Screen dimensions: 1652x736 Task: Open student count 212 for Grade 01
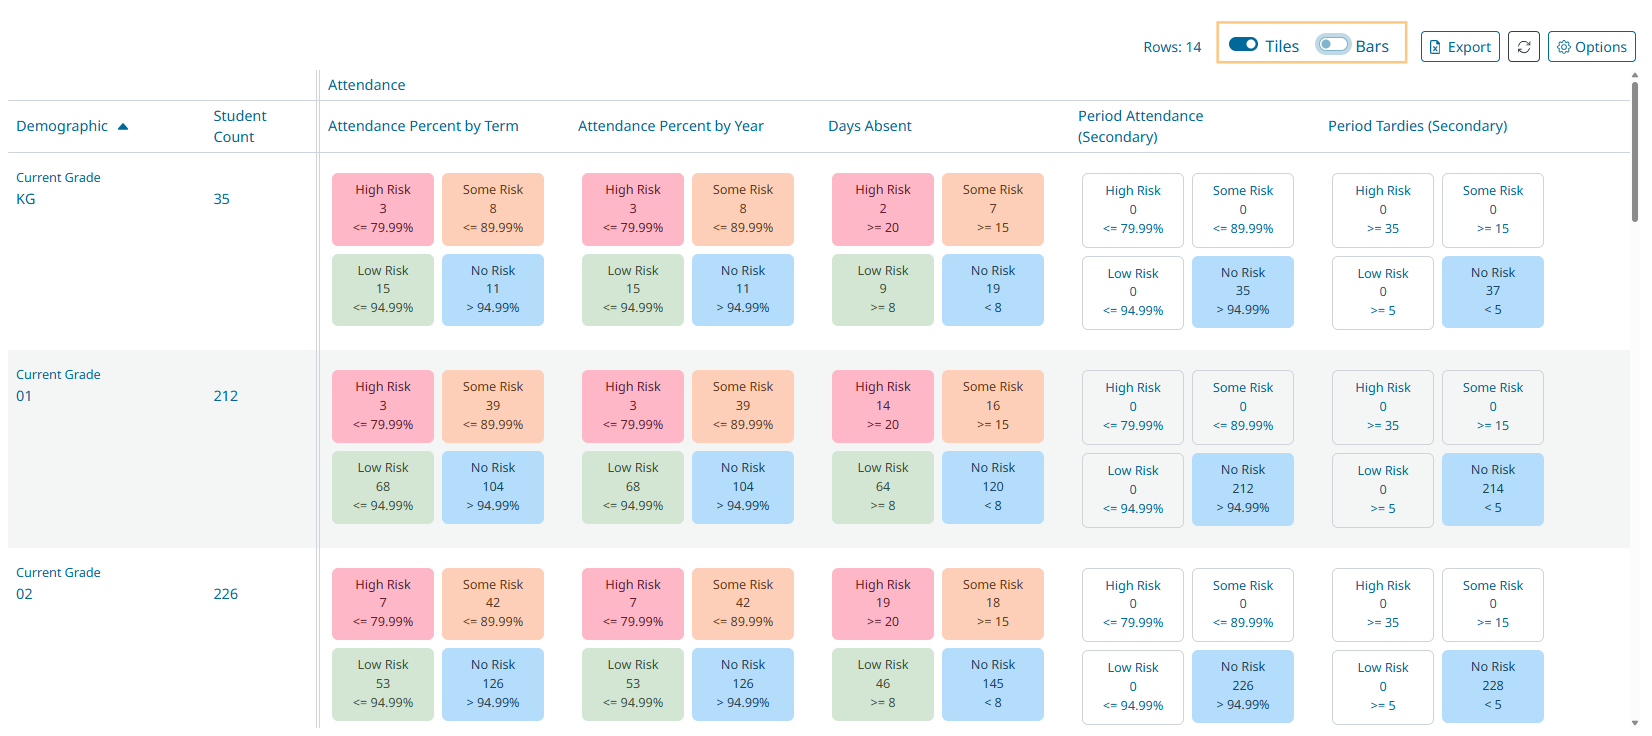225,396
